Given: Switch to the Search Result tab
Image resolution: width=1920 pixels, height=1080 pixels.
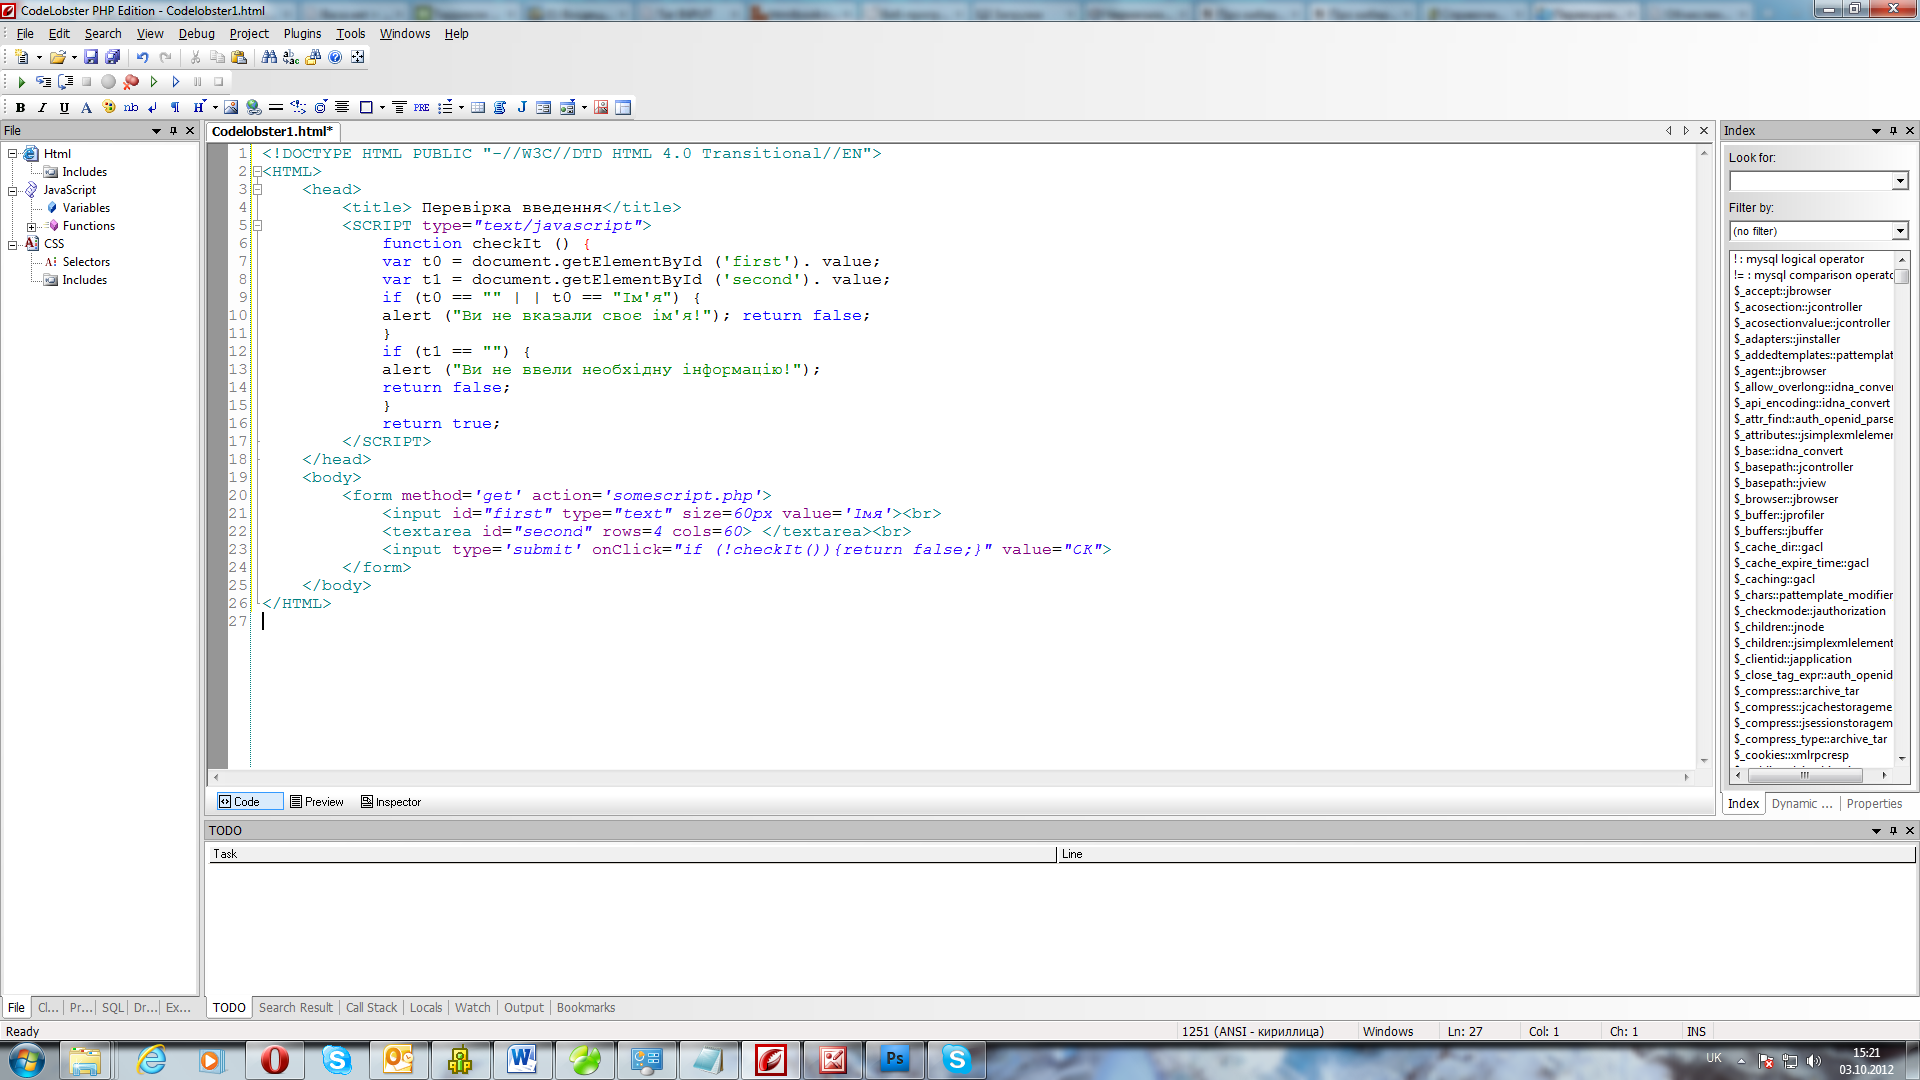Looking at the screenshot, I should [295, 1007].
